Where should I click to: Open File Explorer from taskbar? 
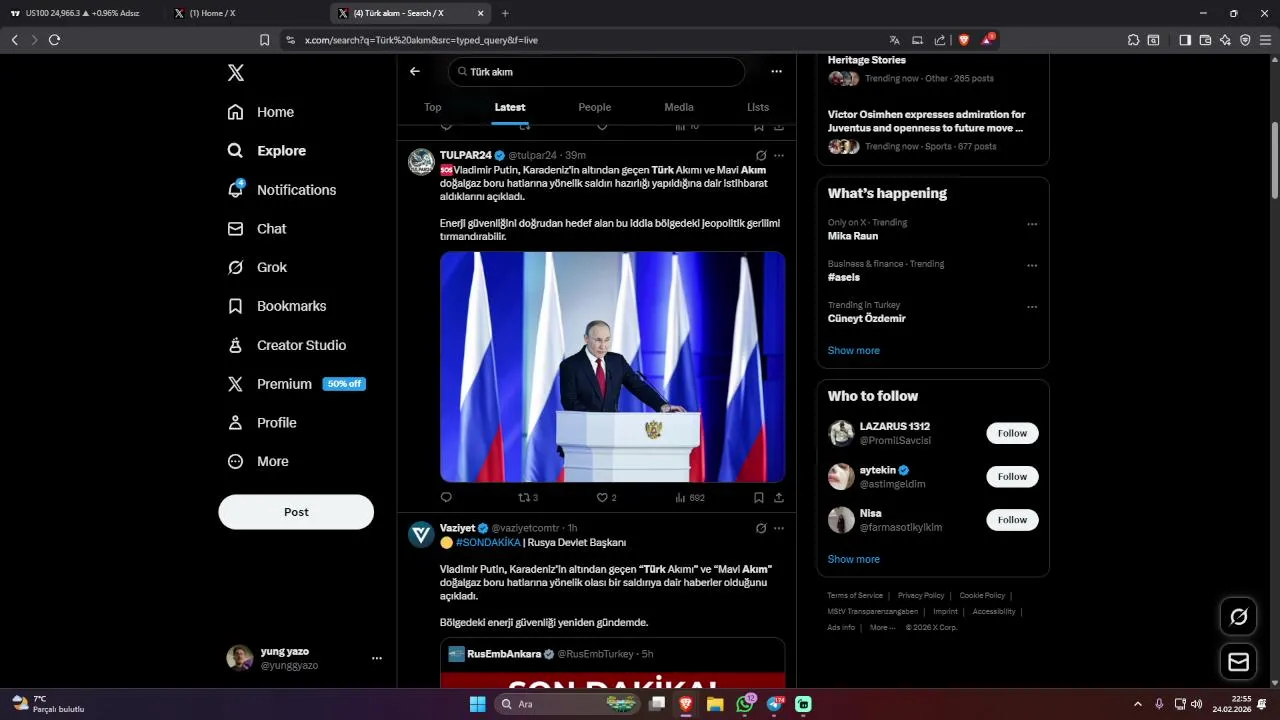[x=715, y=704]
